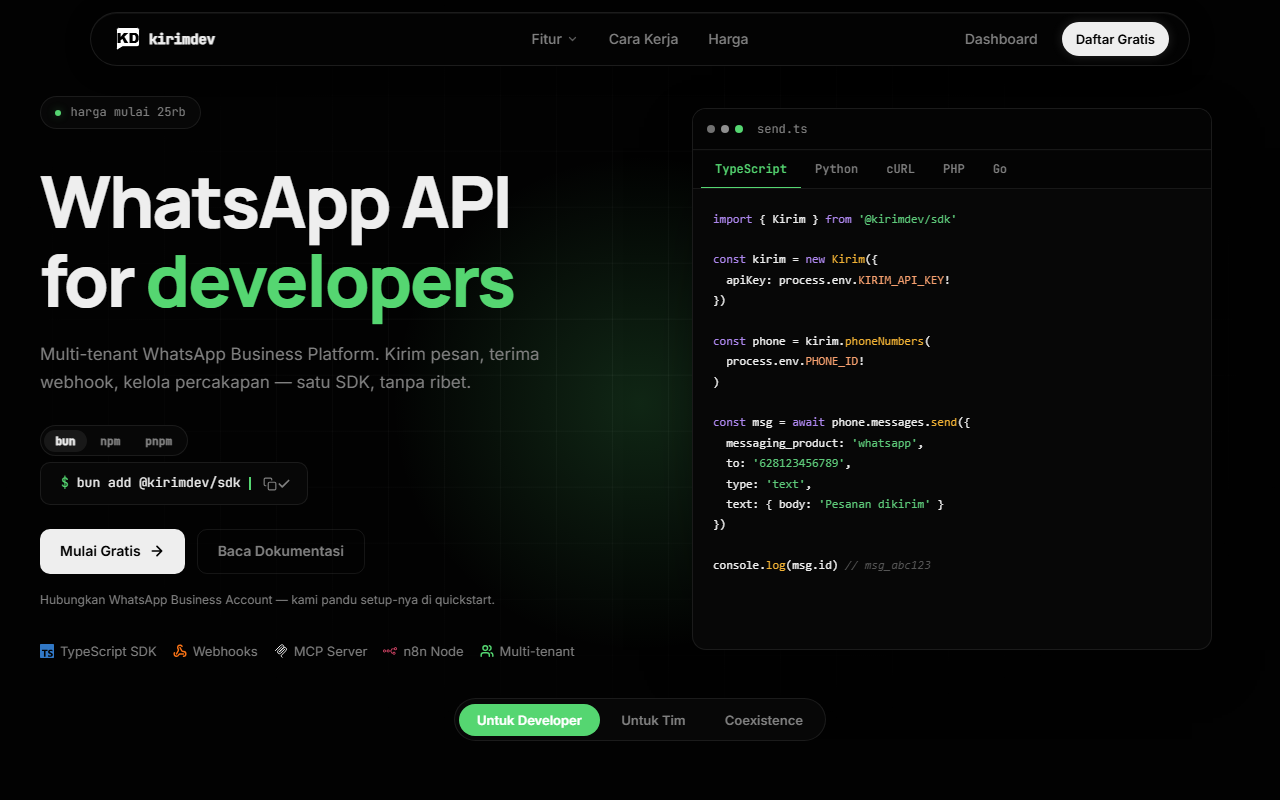Select the Untuk Tim pill
This screenshot has height=800, width=1280.
(x=653, y=720)
